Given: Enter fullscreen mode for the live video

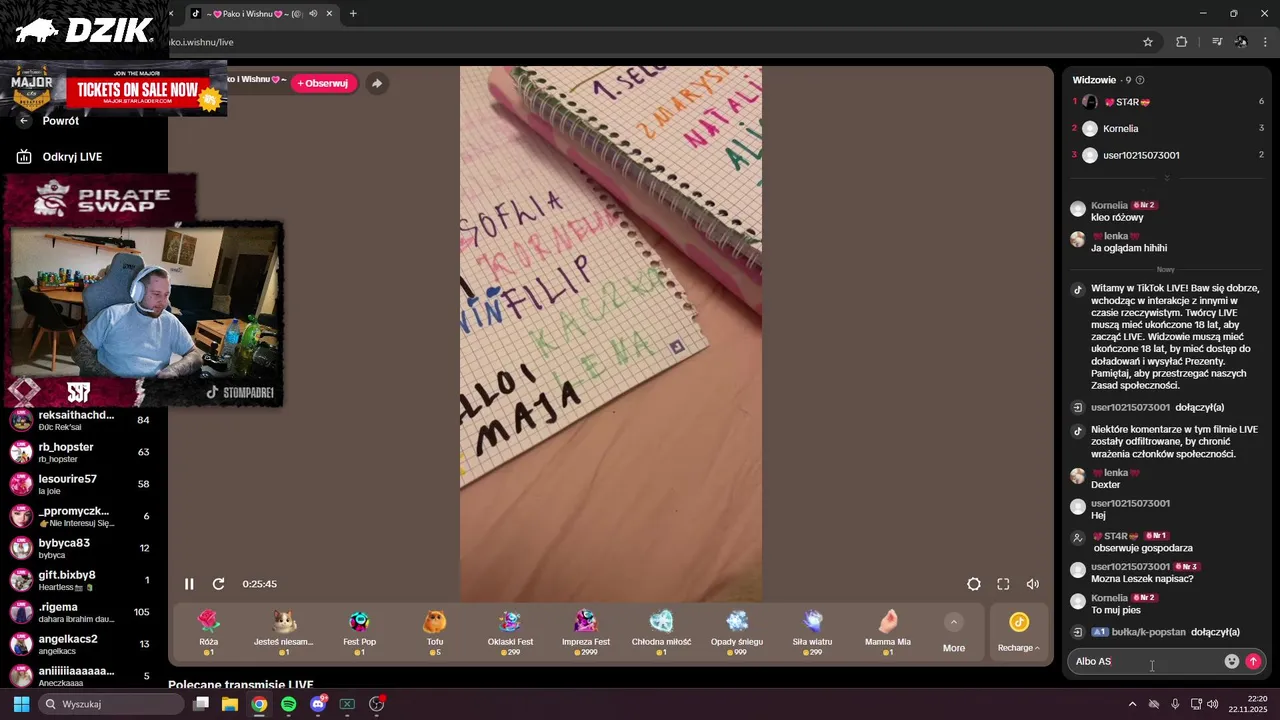Looking at the screenshot, I should 1003,584.
